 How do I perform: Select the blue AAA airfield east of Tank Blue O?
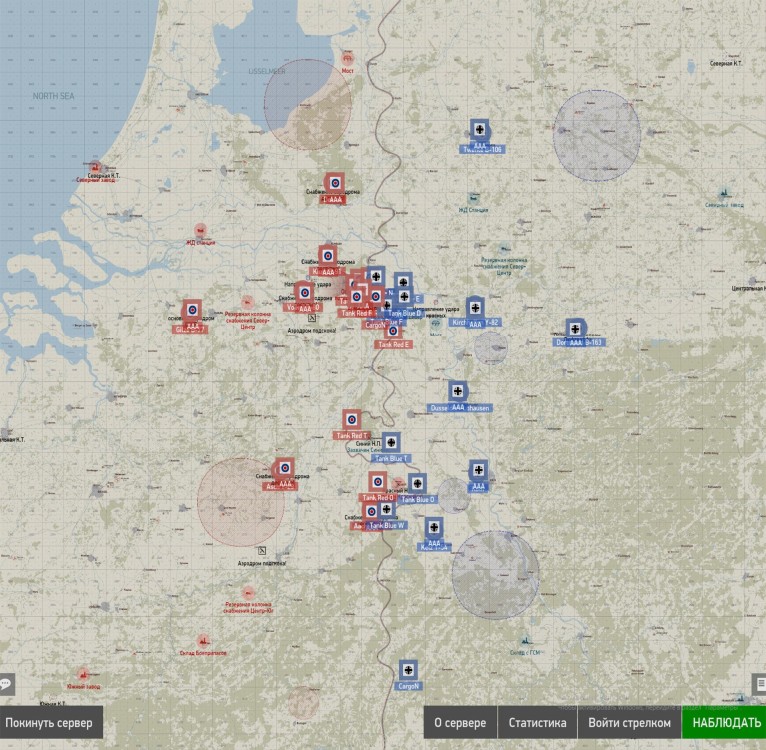click(478, 470)
